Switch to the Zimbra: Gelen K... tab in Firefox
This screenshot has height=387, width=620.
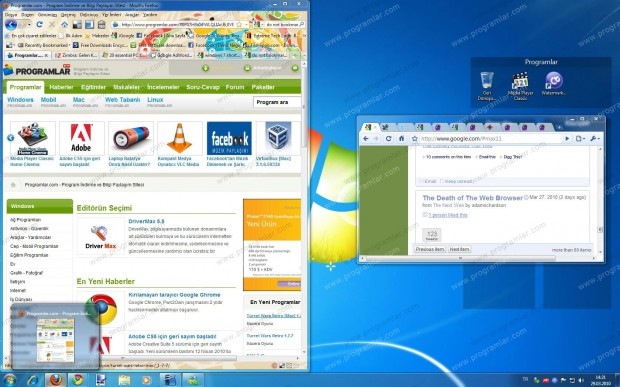(75, 55)
